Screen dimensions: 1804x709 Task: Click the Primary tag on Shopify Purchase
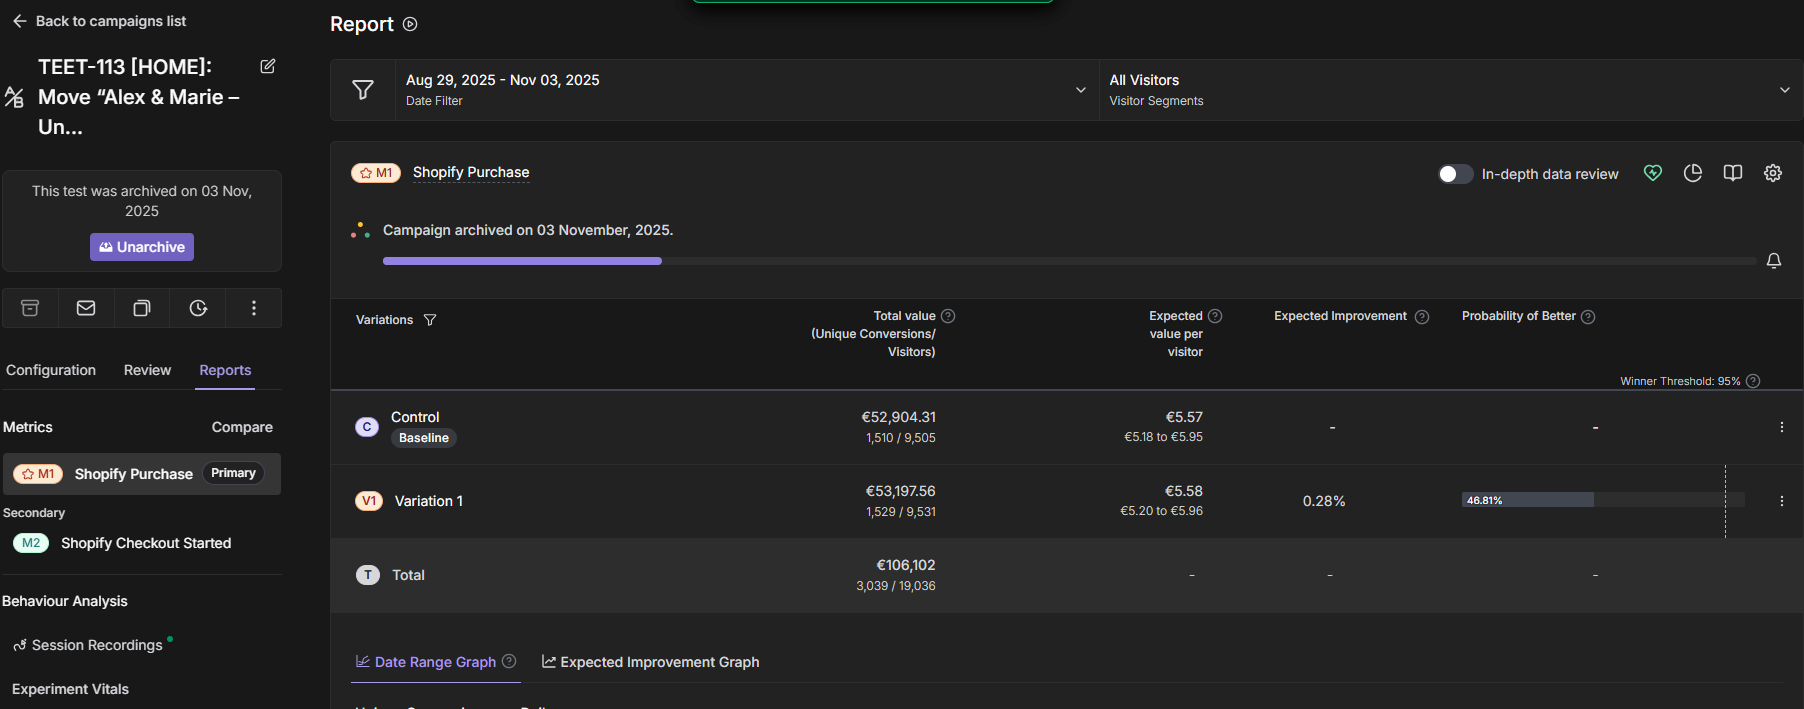click(x=233, y=473)
